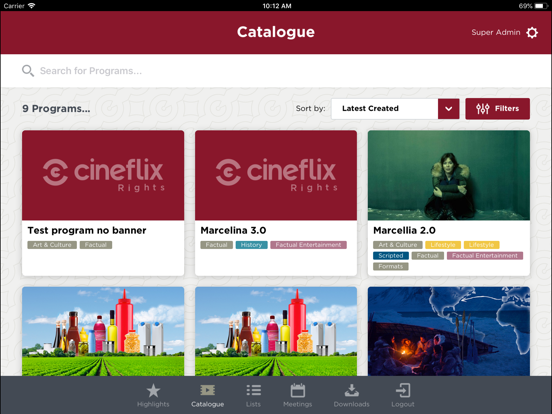Image resolution: width=552 pixels, height=414 pixels.
Task: Tap the Logout icon
Action: click(x=403, y=390)
